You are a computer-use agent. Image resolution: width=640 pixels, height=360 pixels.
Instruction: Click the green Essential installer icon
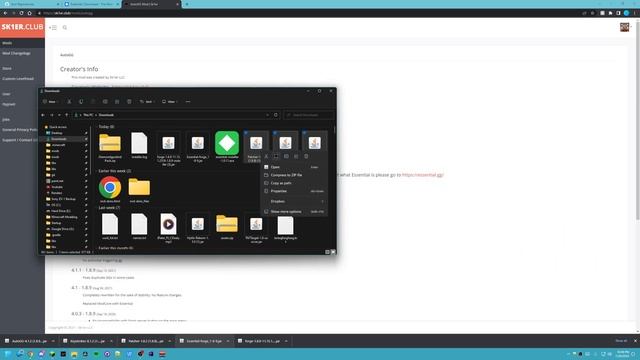coord(227,143)
